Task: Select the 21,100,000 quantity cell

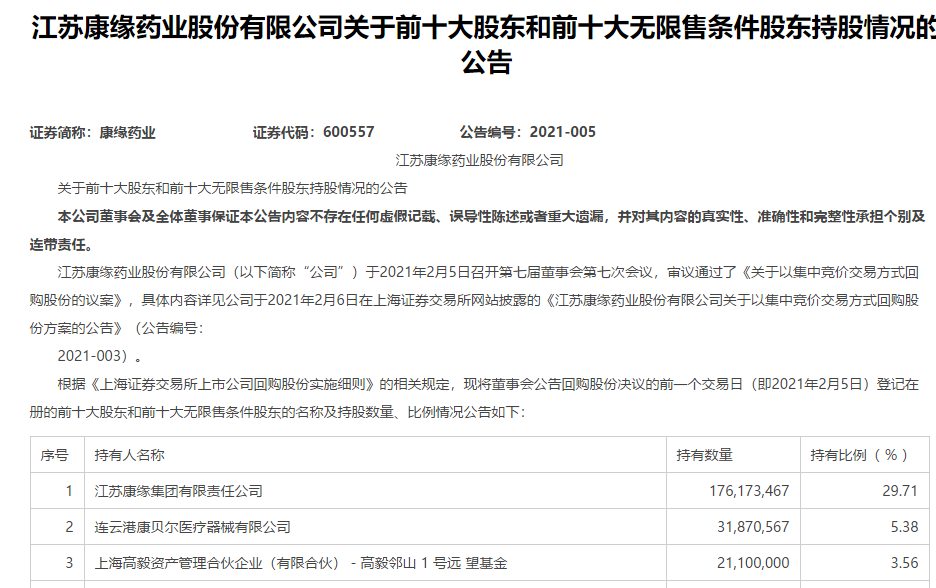Action: tap(734, 562)
